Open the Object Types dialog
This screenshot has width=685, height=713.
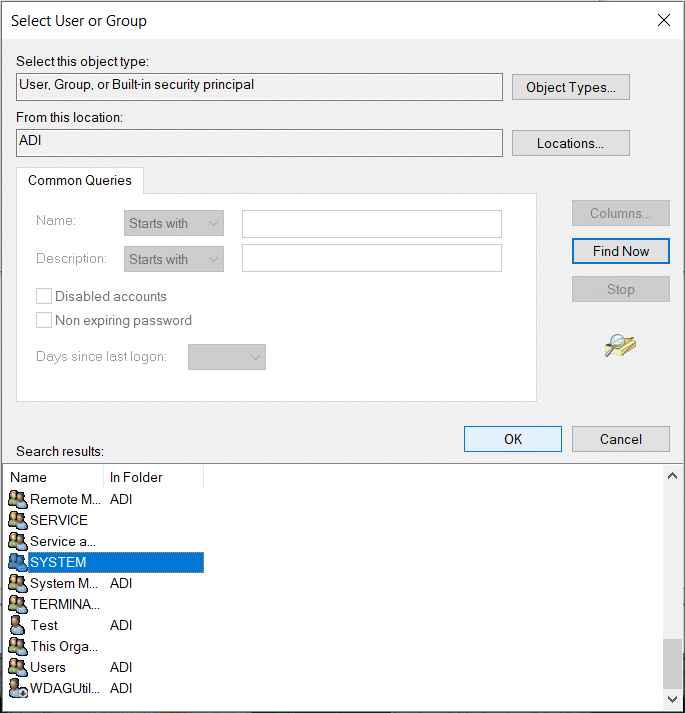click(x=571, y=87)
